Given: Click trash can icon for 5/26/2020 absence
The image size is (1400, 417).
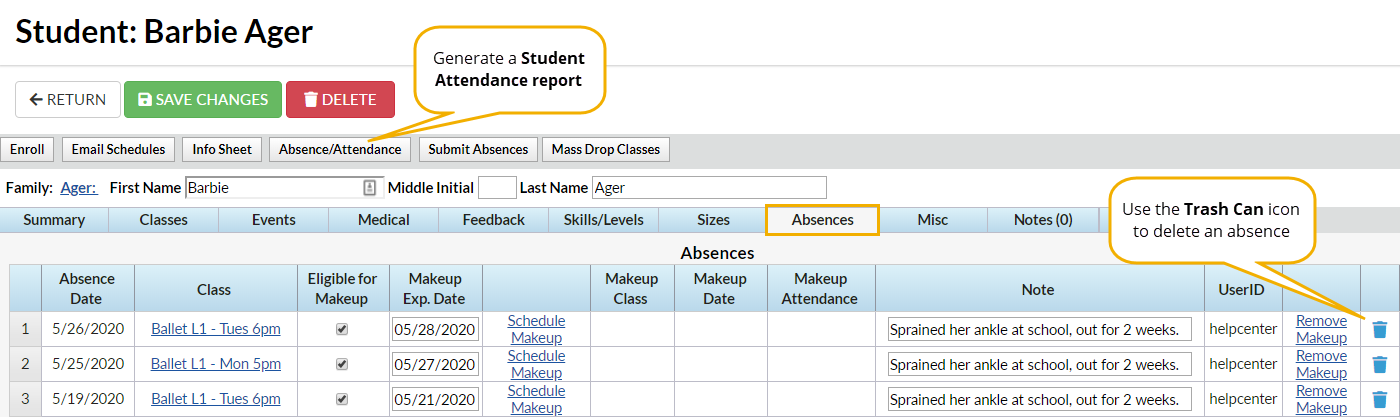Looking at the screenshot, I should pos(1380,329).
